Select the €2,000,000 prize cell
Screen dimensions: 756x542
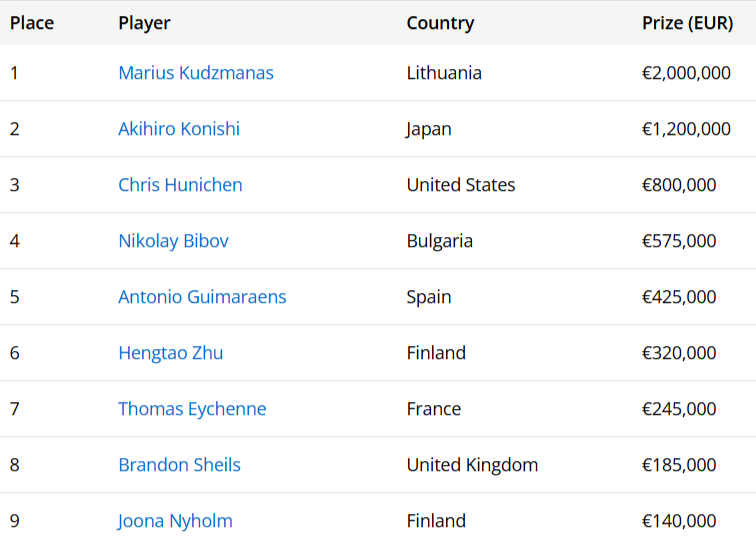(x=686, y=73)
